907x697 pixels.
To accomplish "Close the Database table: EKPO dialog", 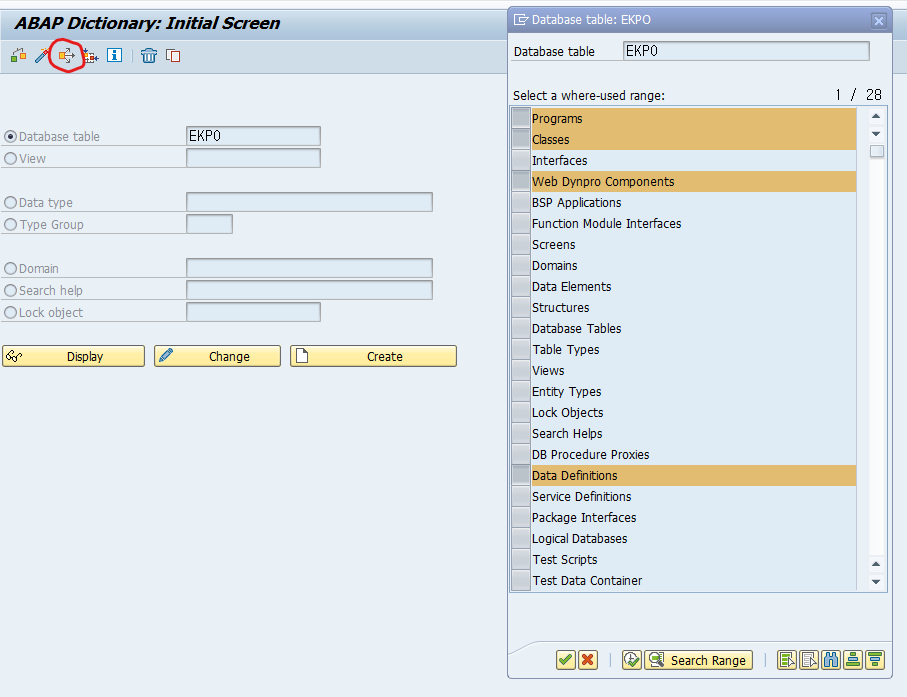I will click(879, 21).
